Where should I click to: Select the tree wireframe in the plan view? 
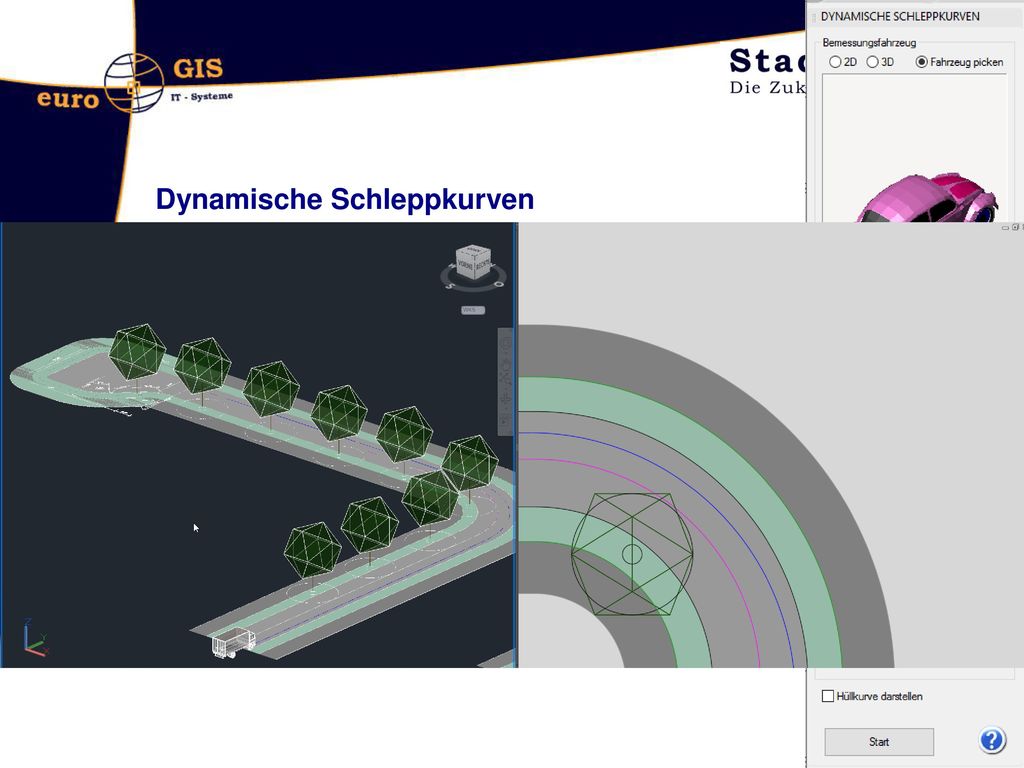pyautogui.click(x=632, y=554)
